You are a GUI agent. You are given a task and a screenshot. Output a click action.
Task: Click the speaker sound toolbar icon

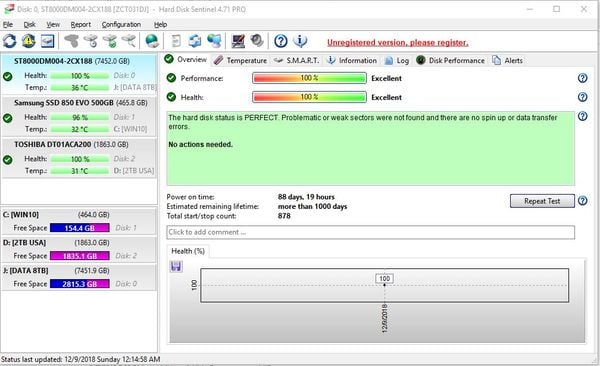pyautogui.click(x=257, y=41)
